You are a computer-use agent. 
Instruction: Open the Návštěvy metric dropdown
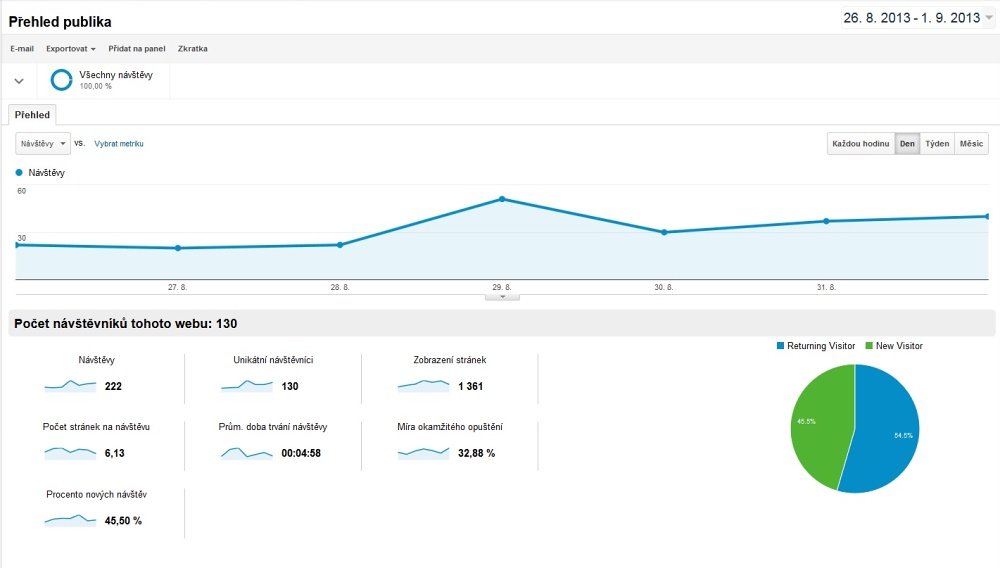coord(43,143)
